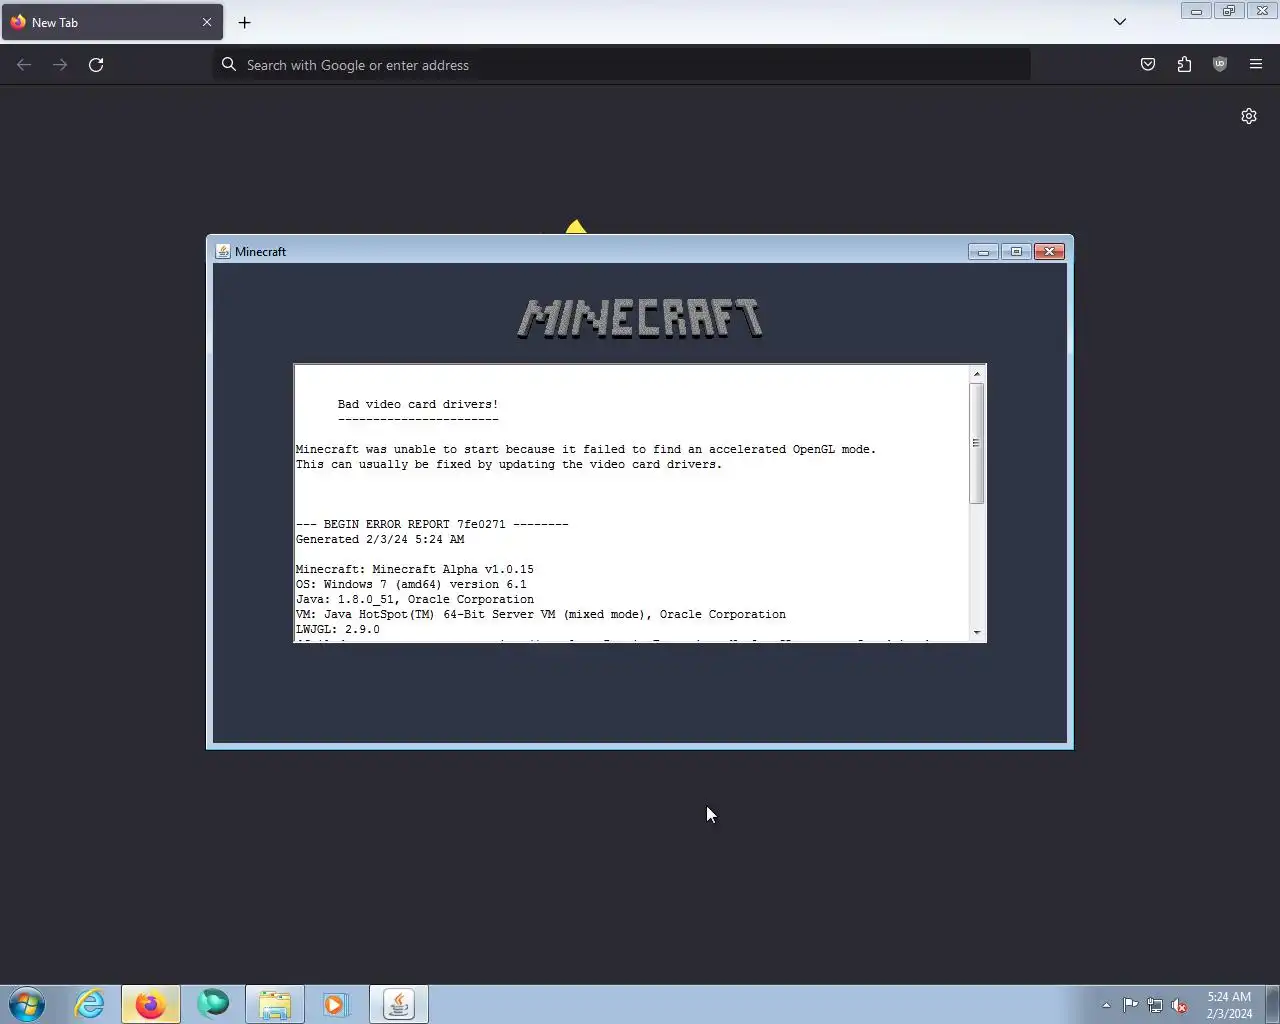
Task: Click the error report scrollbar thumb
Action: click(977, 443)
